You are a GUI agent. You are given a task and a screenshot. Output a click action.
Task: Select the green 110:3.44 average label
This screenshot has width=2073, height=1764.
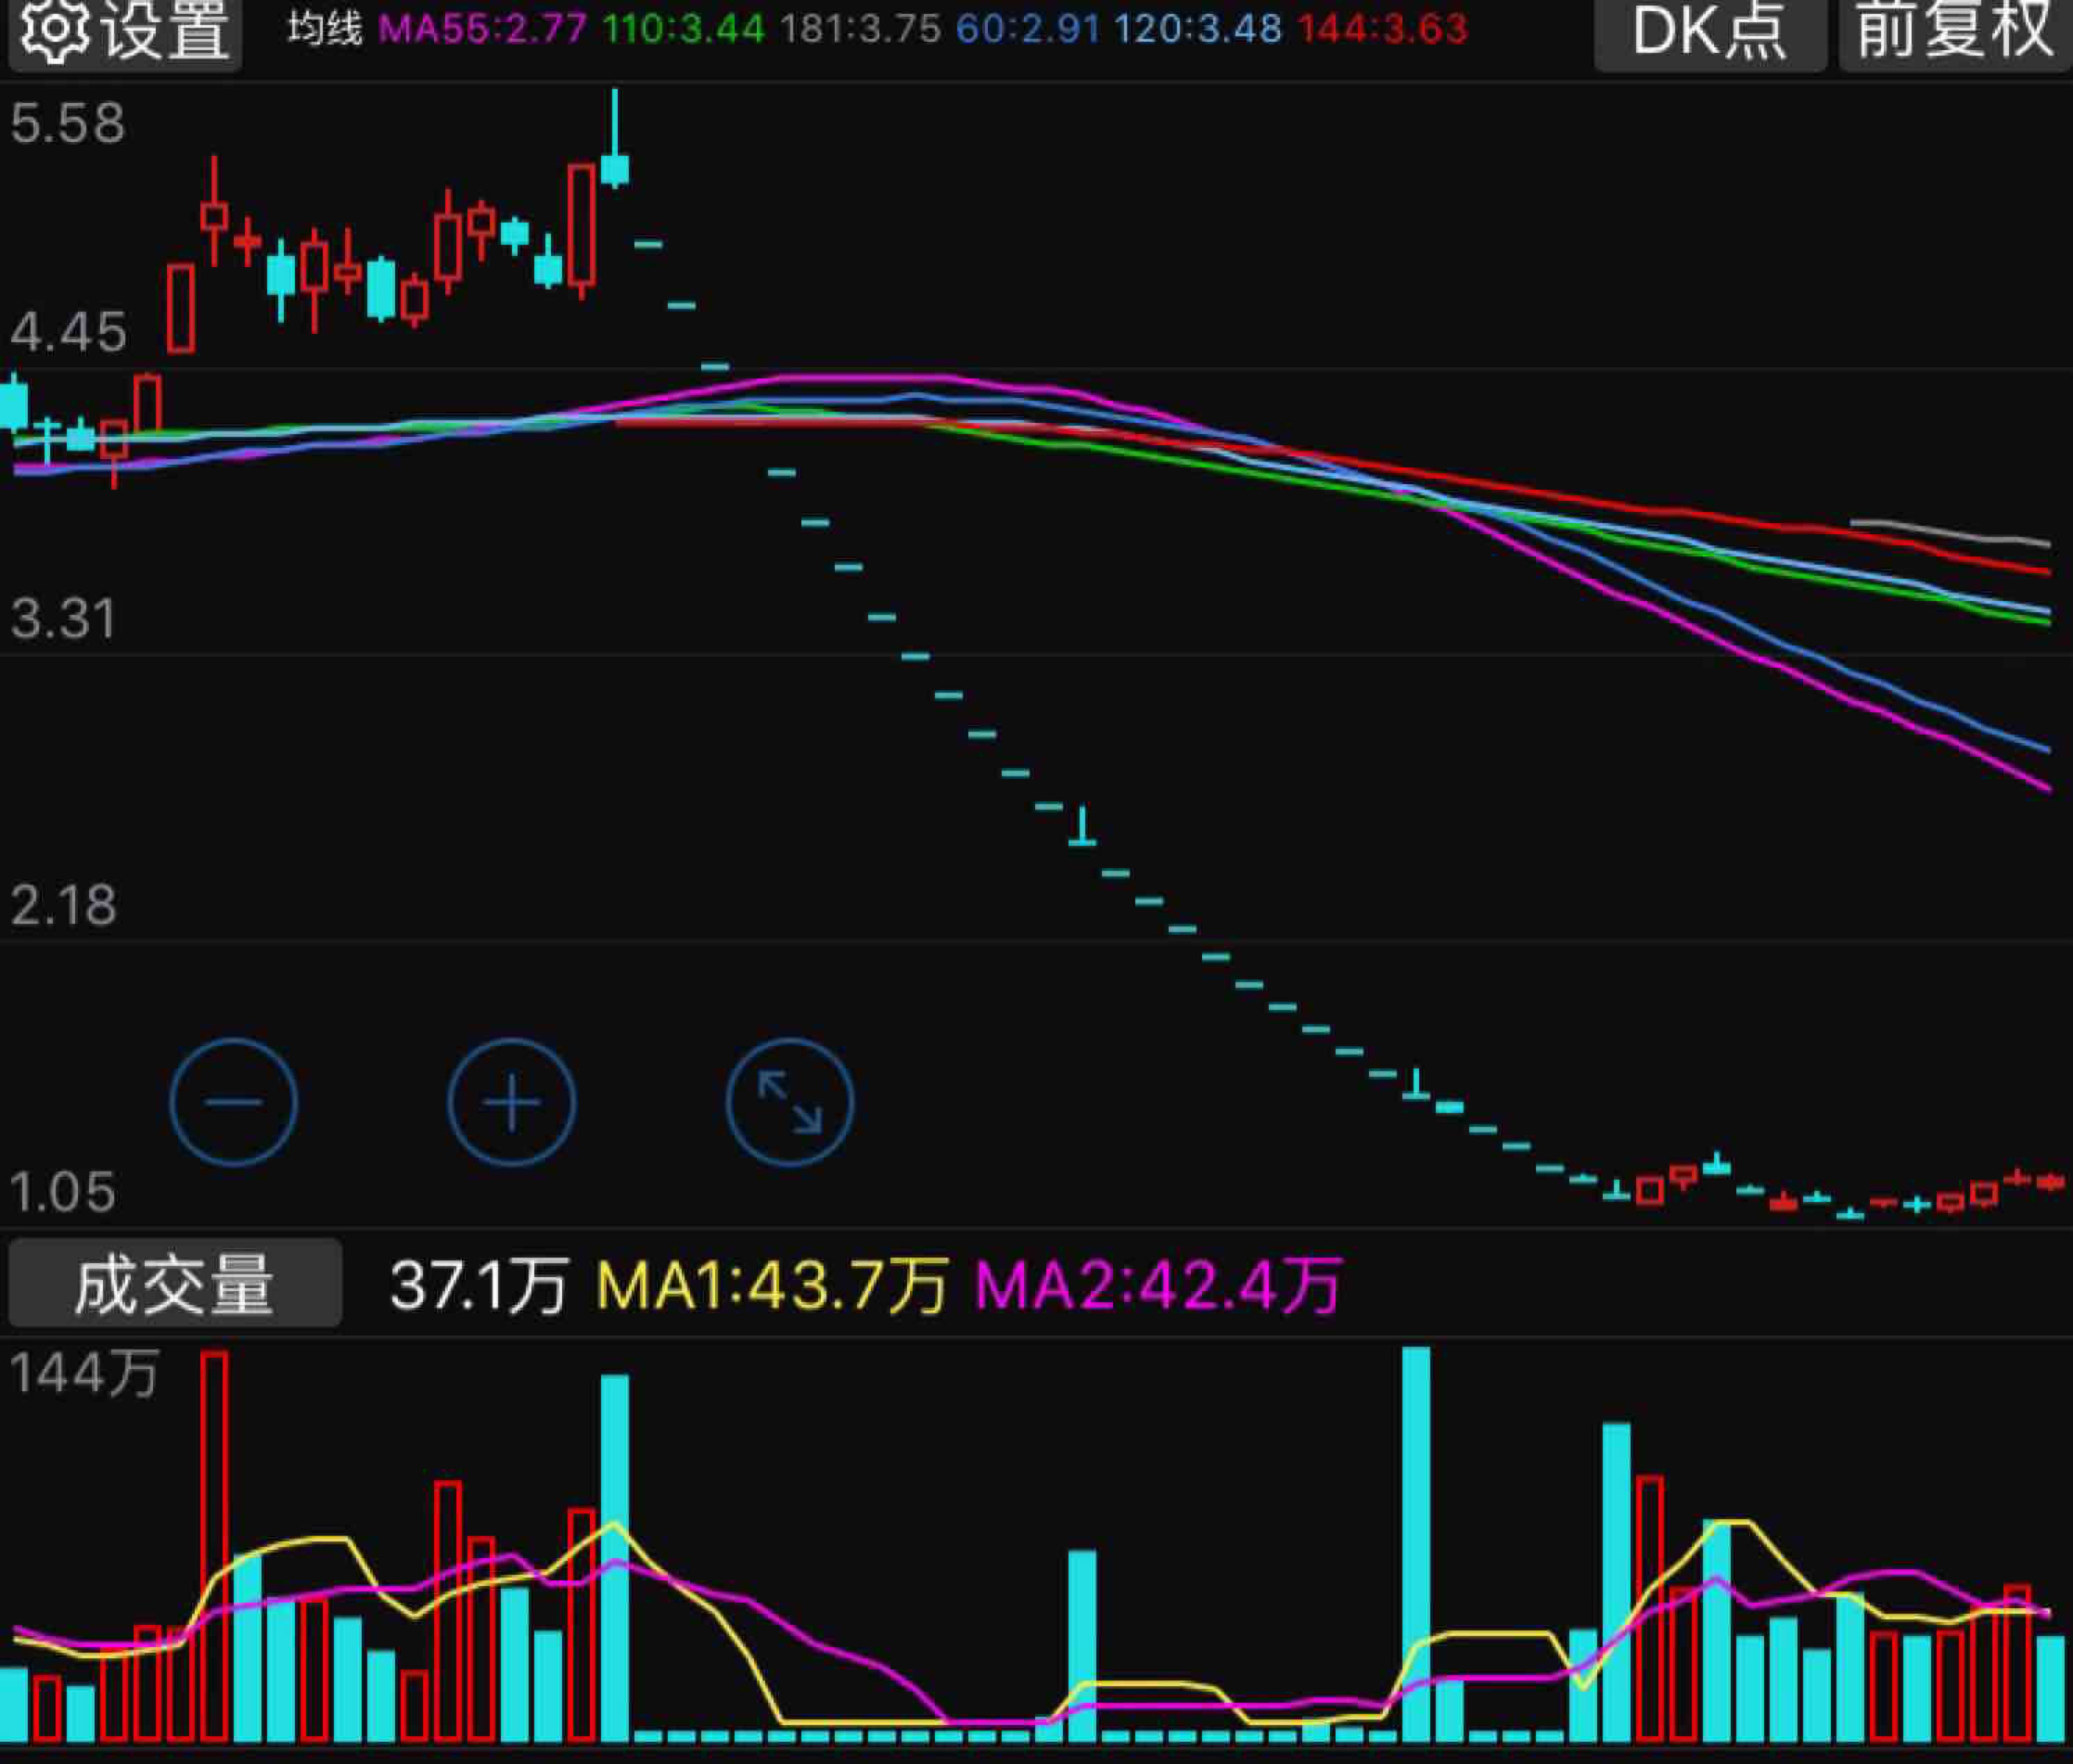[684, 29]
